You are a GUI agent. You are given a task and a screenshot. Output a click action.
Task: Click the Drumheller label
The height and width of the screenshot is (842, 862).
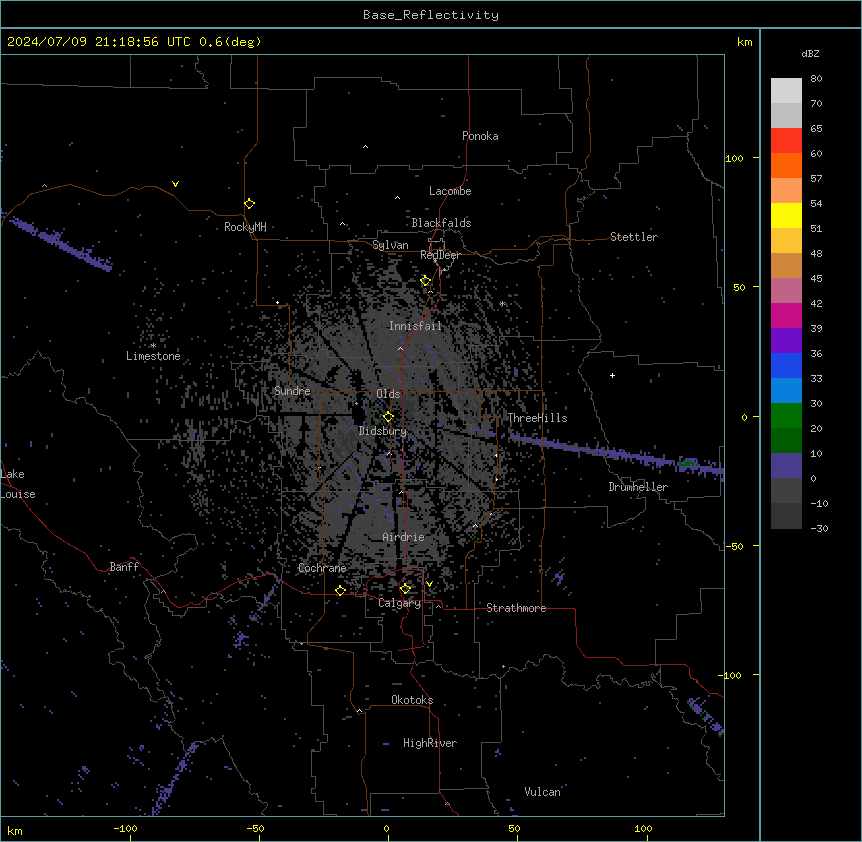tap(638, 487)
